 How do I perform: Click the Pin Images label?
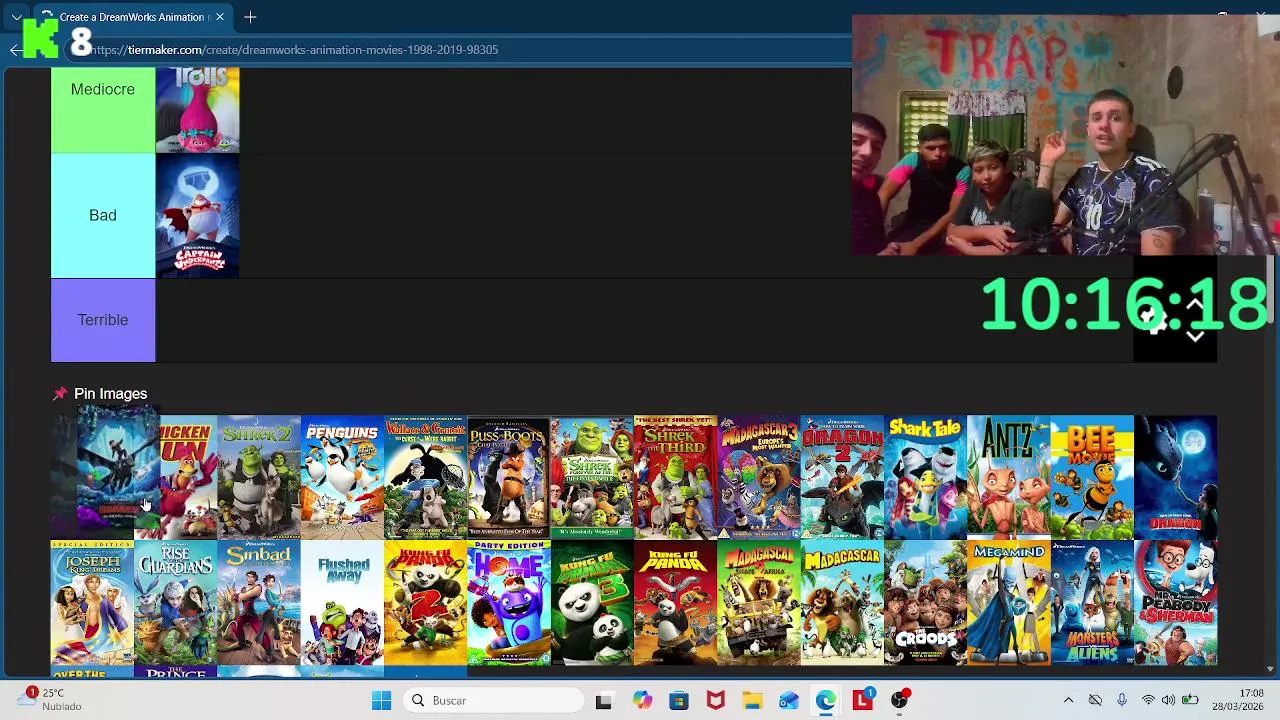point(110,394)
